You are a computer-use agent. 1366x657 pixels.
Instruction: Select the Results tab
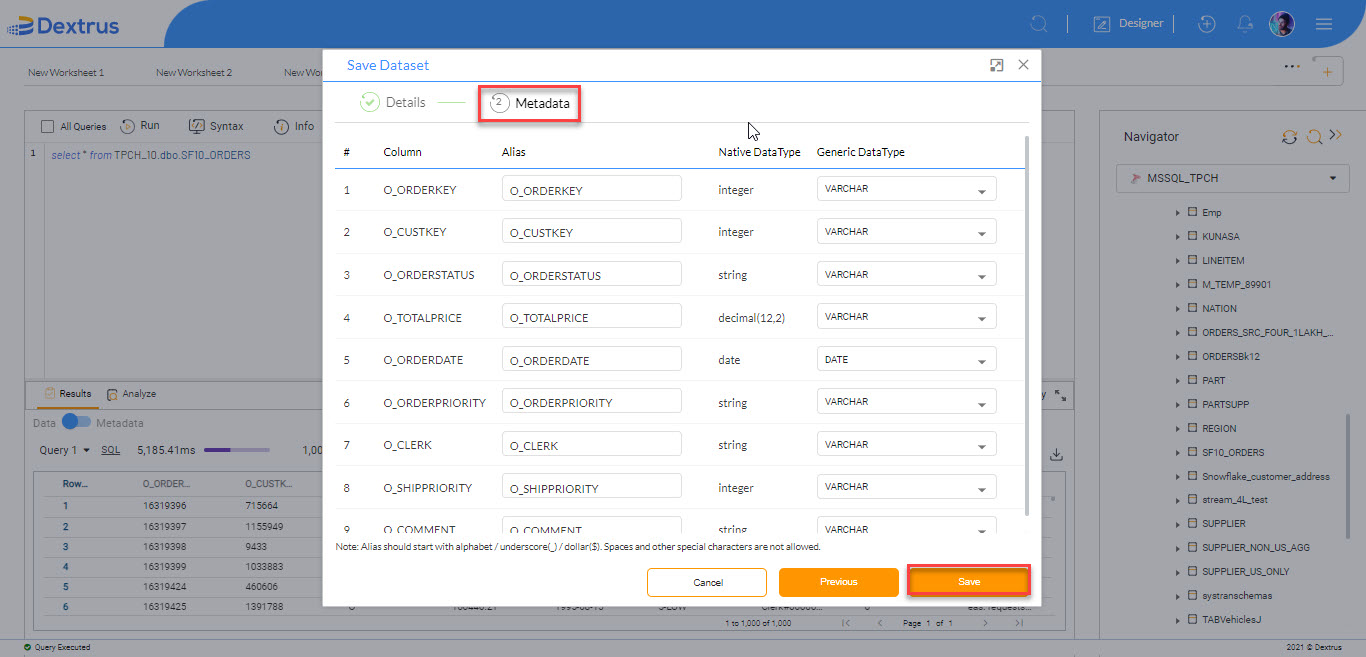68,394
